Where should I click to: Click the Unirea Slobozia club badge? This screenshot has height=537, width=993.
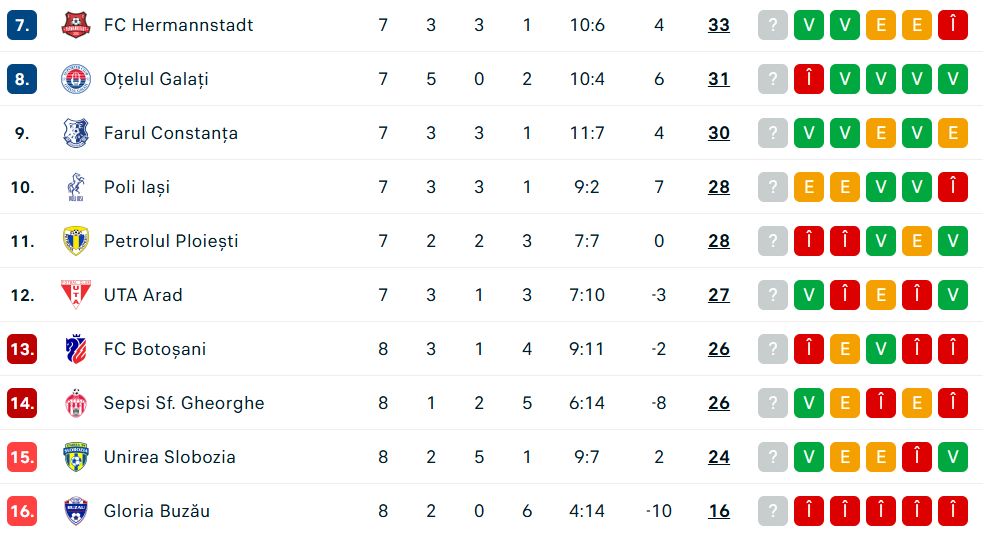coord(76,457)
